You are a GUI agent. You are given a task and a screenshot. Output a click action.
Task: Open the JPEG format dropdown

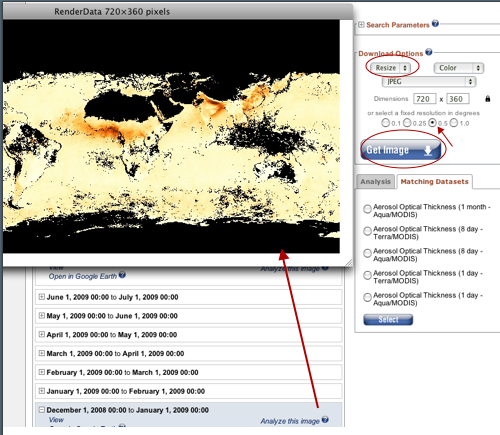click(429, 82)
